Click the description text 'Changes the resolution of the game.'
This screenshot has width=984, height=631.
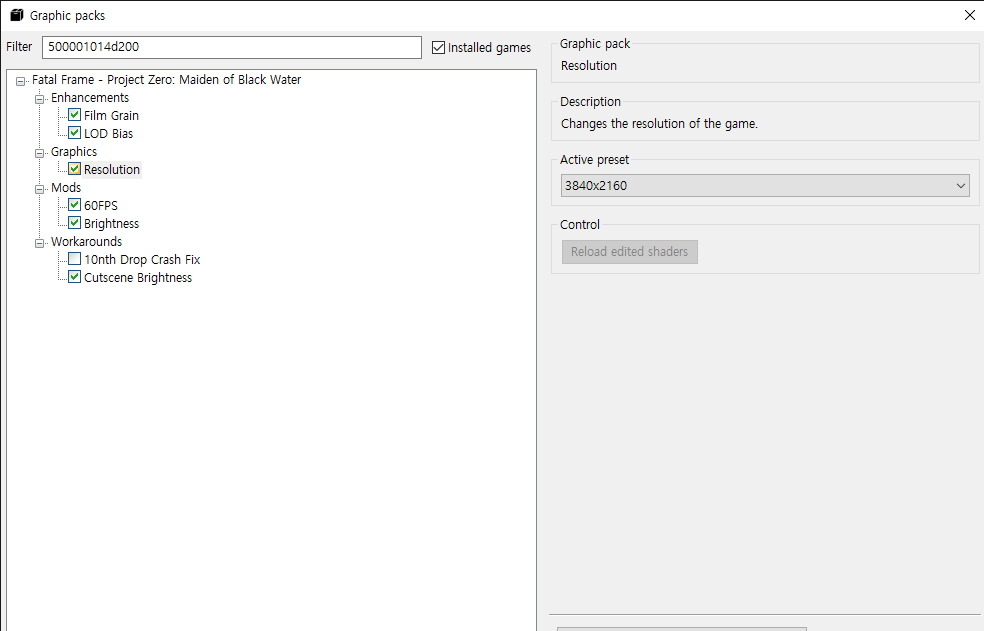[659, 124]
